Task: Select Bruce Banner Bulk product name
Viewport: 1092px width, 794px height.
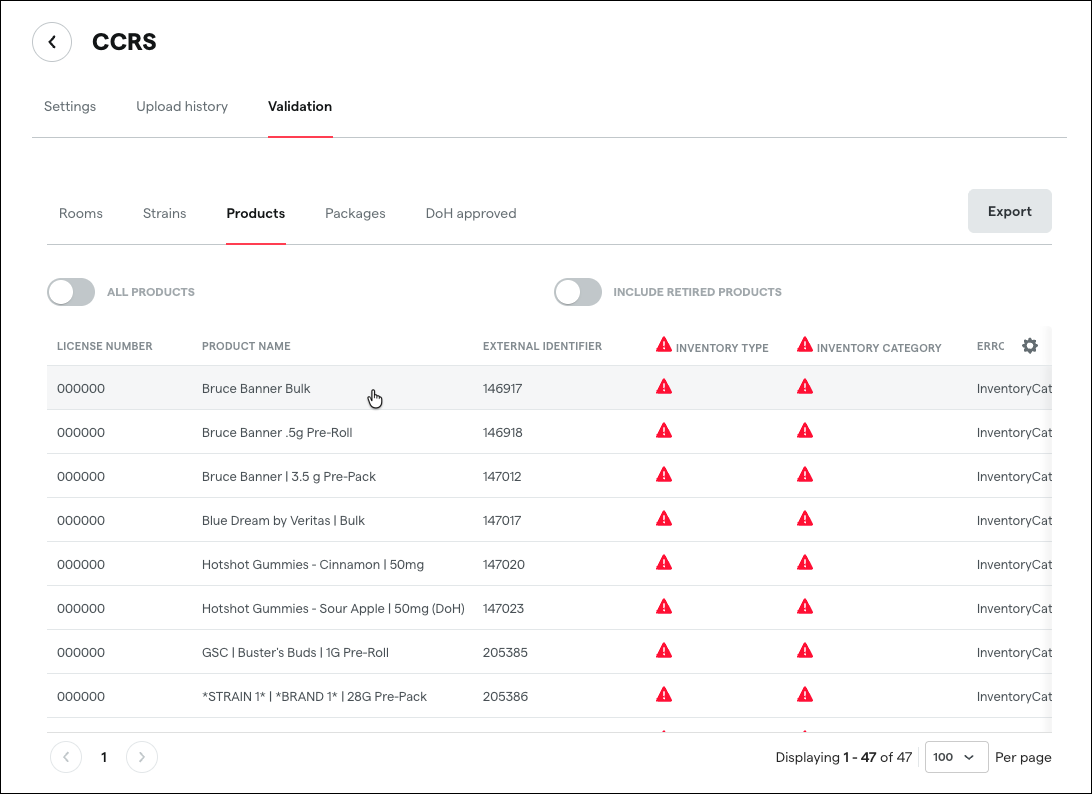Action: pos(256,389)
